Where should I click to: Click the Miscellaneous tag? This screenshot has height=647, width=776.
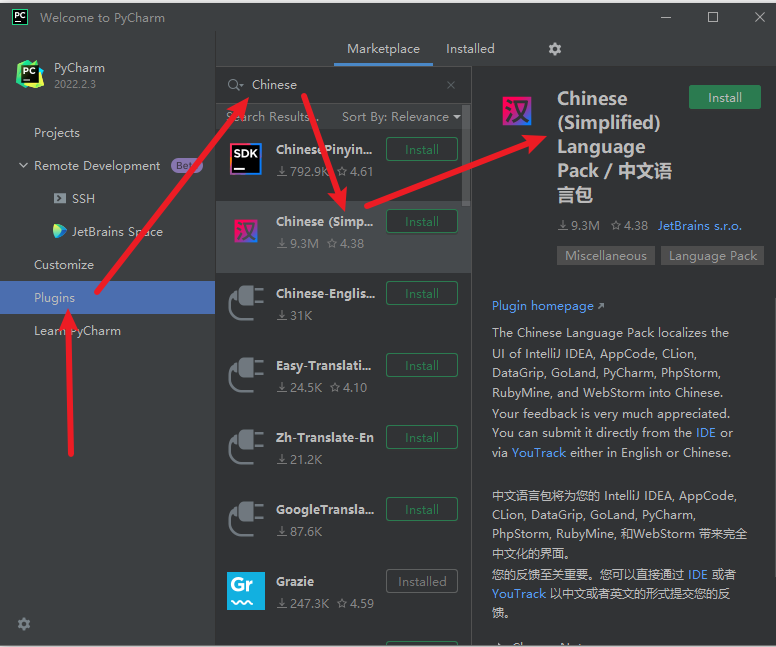click(606, 255)
